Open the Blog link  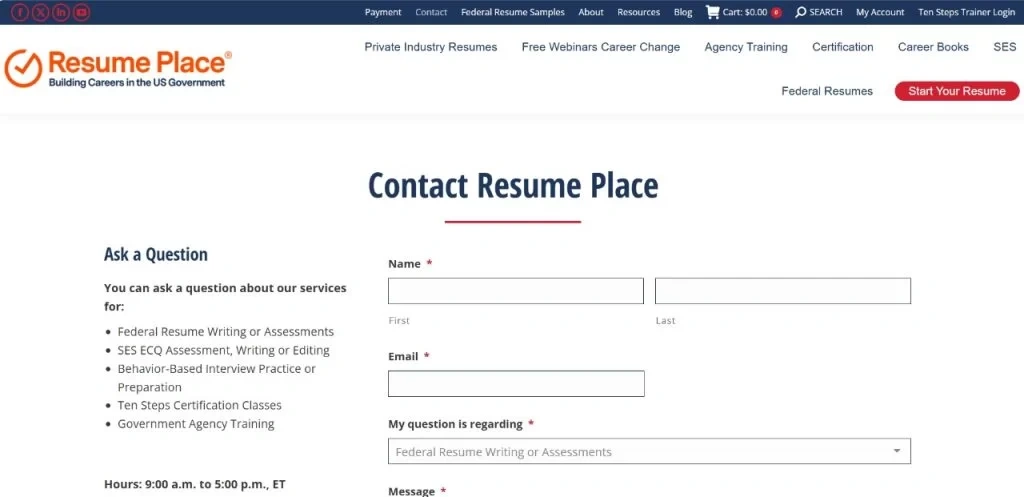point(683,12)
